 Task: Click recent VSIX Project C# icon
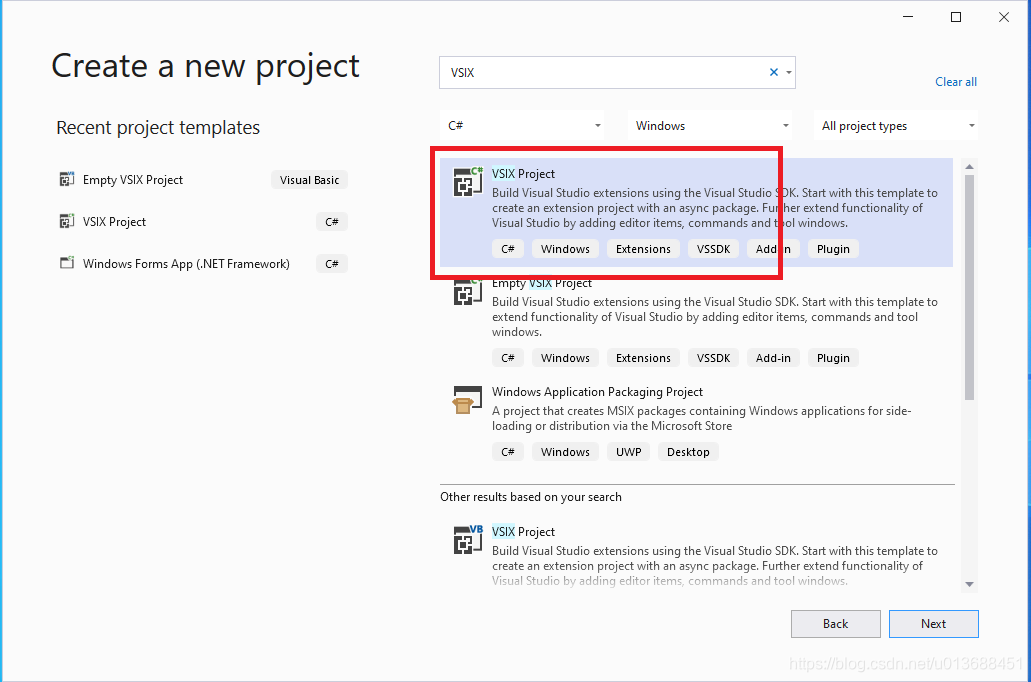67,222
